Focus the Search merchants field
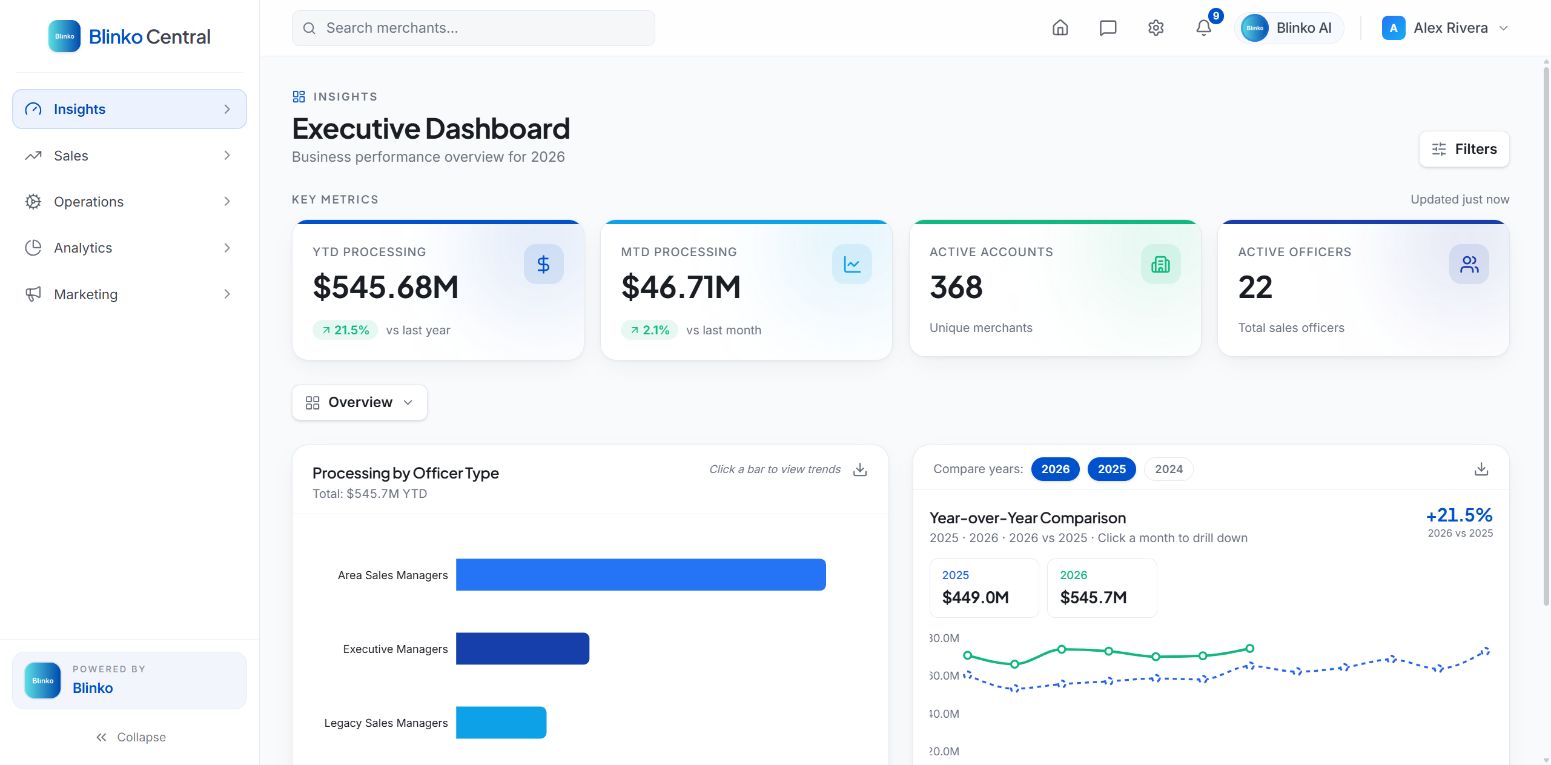This screenshot has width=1551, height=765. pos(473,28)
